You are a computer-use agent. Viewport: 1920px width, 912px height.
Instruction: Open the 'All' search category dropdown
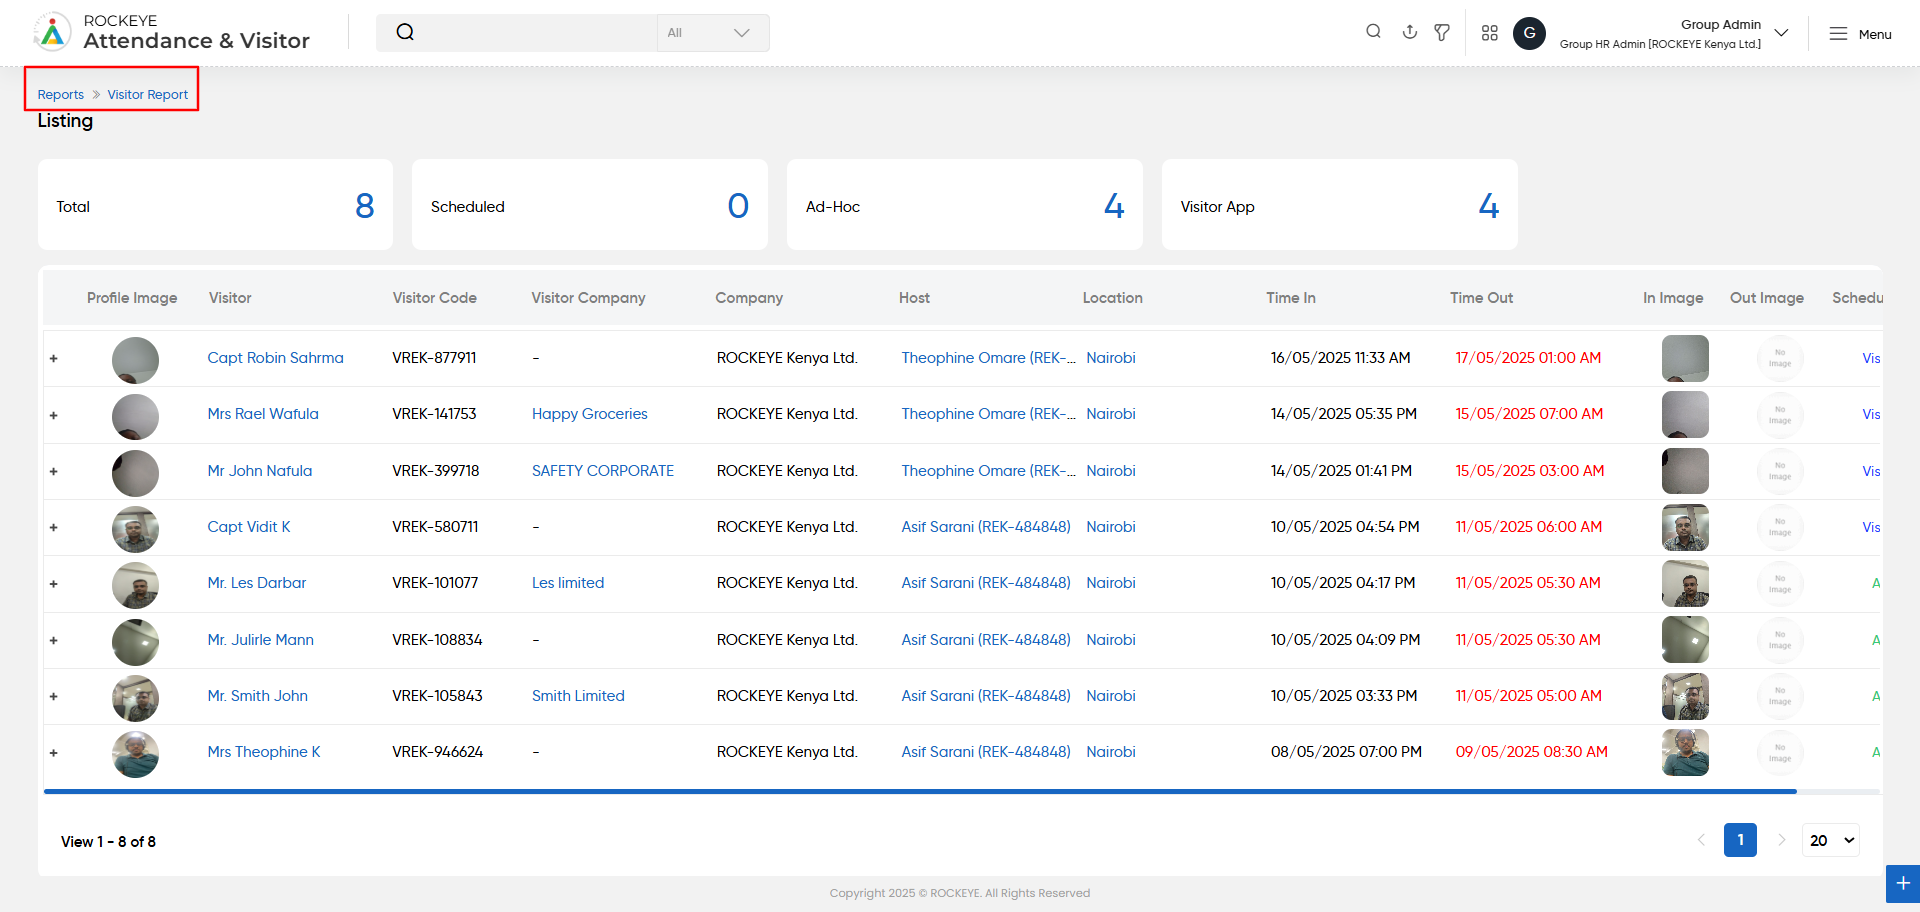(x=713, y=33)
